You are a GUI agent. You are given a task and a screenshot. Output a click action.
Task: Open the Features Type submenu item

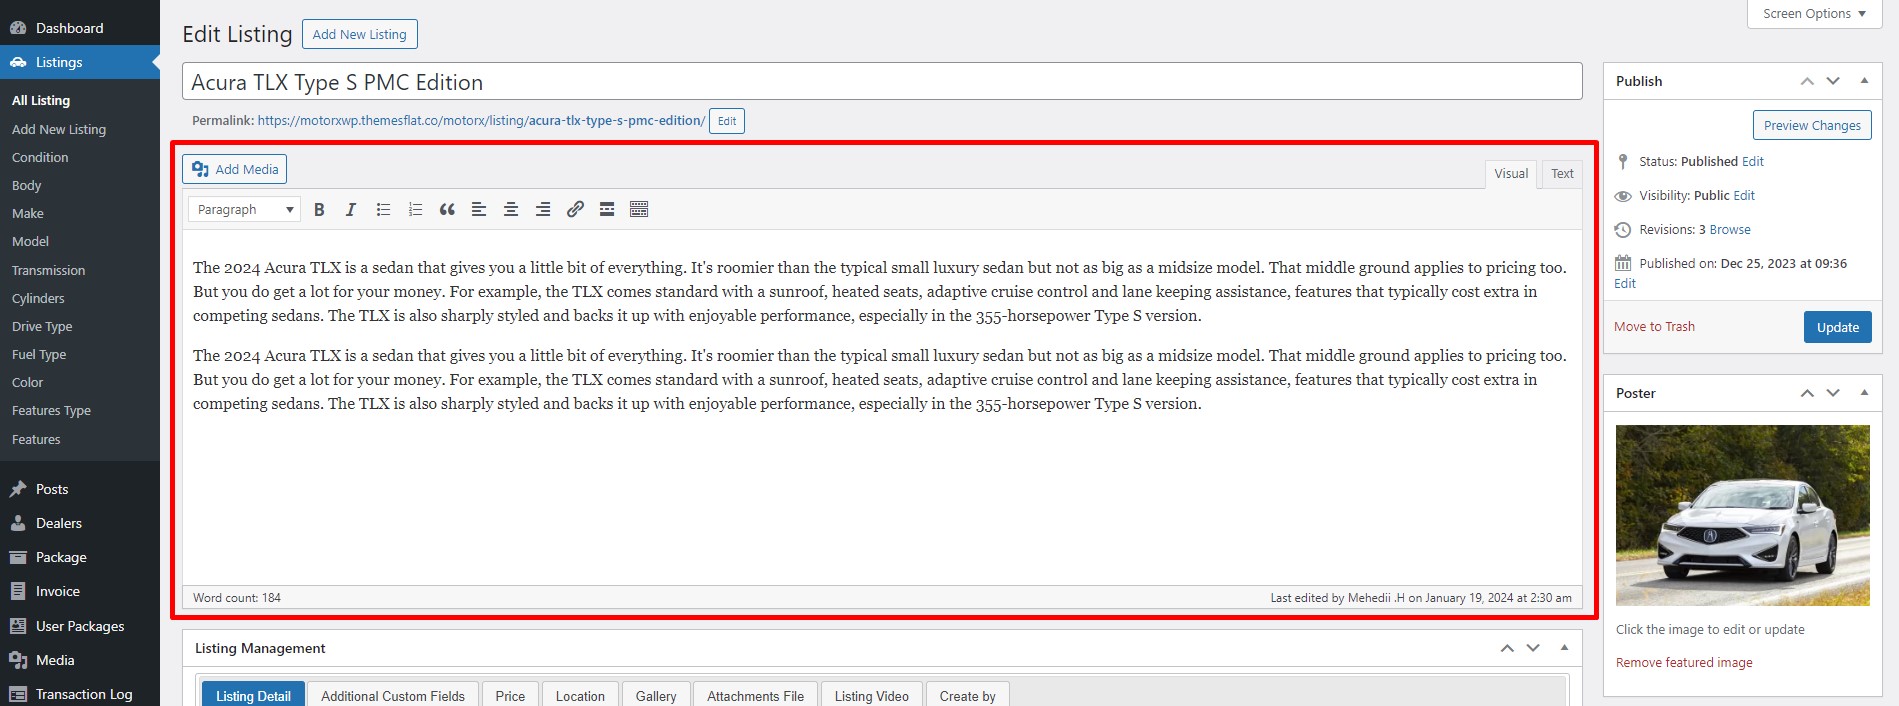51,410
